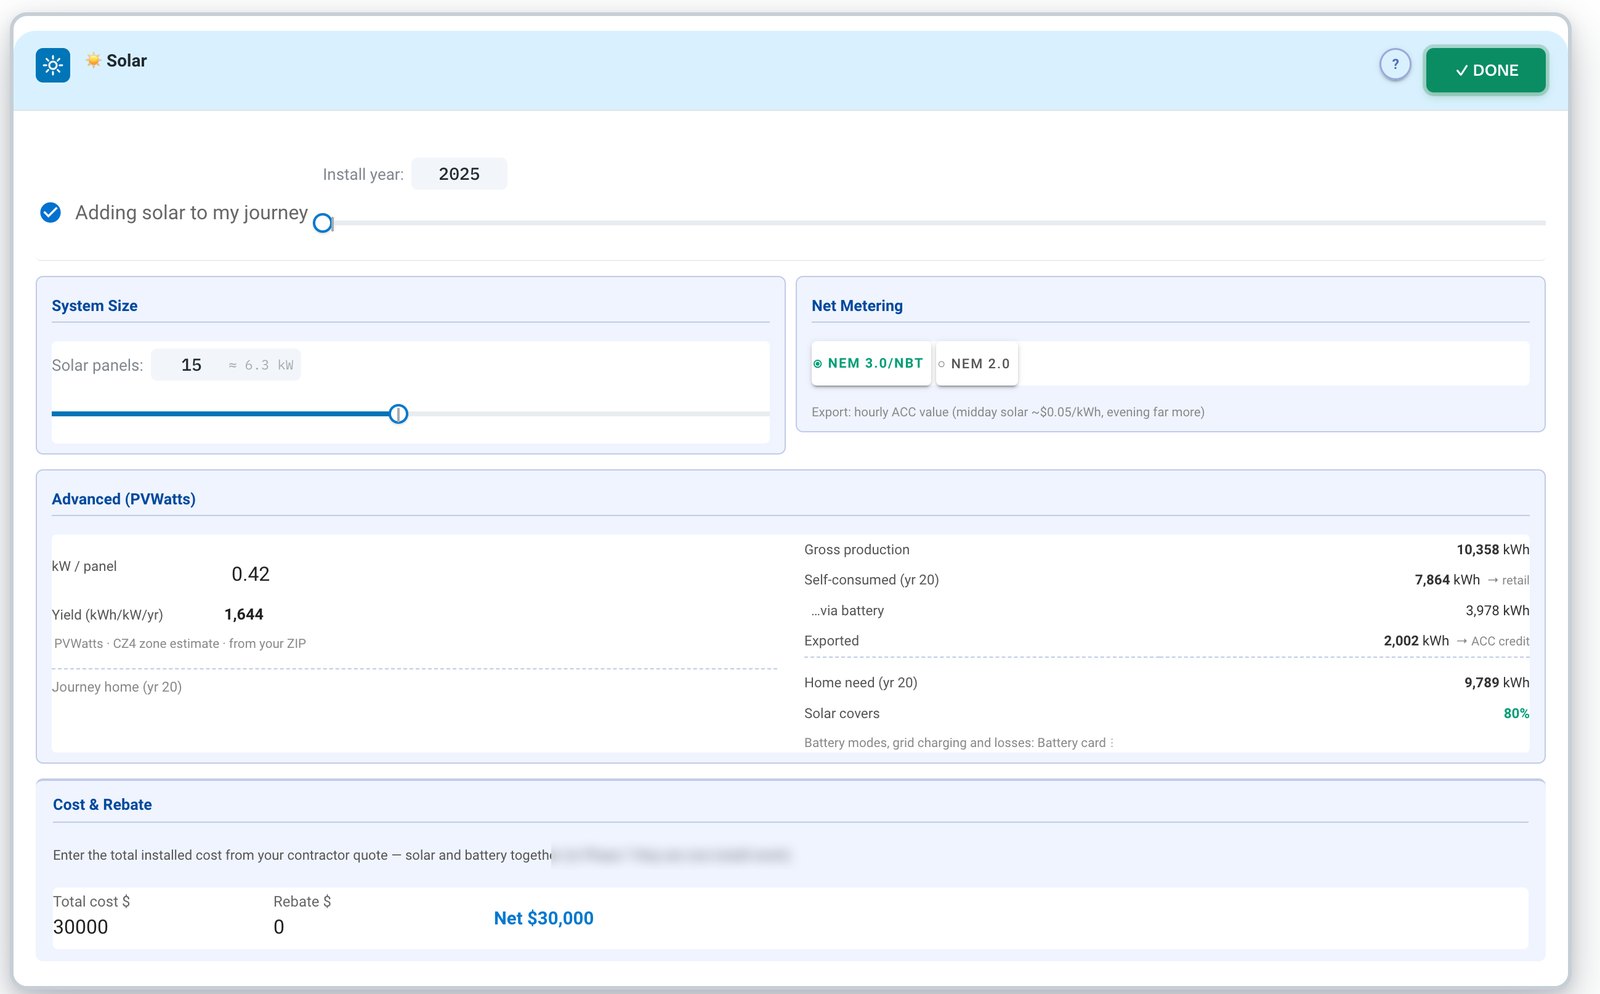Select the NEM 2.0 option

click(976, 364)
